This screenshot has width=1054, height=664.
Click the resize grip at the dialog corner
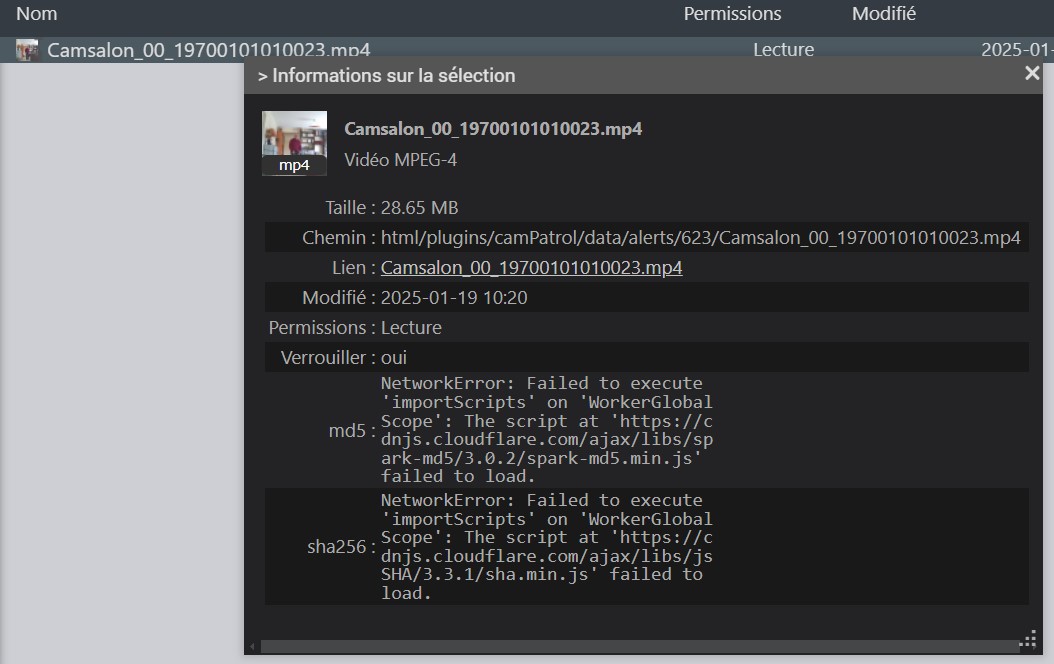pyautogui.click(x=1028, y=639)
